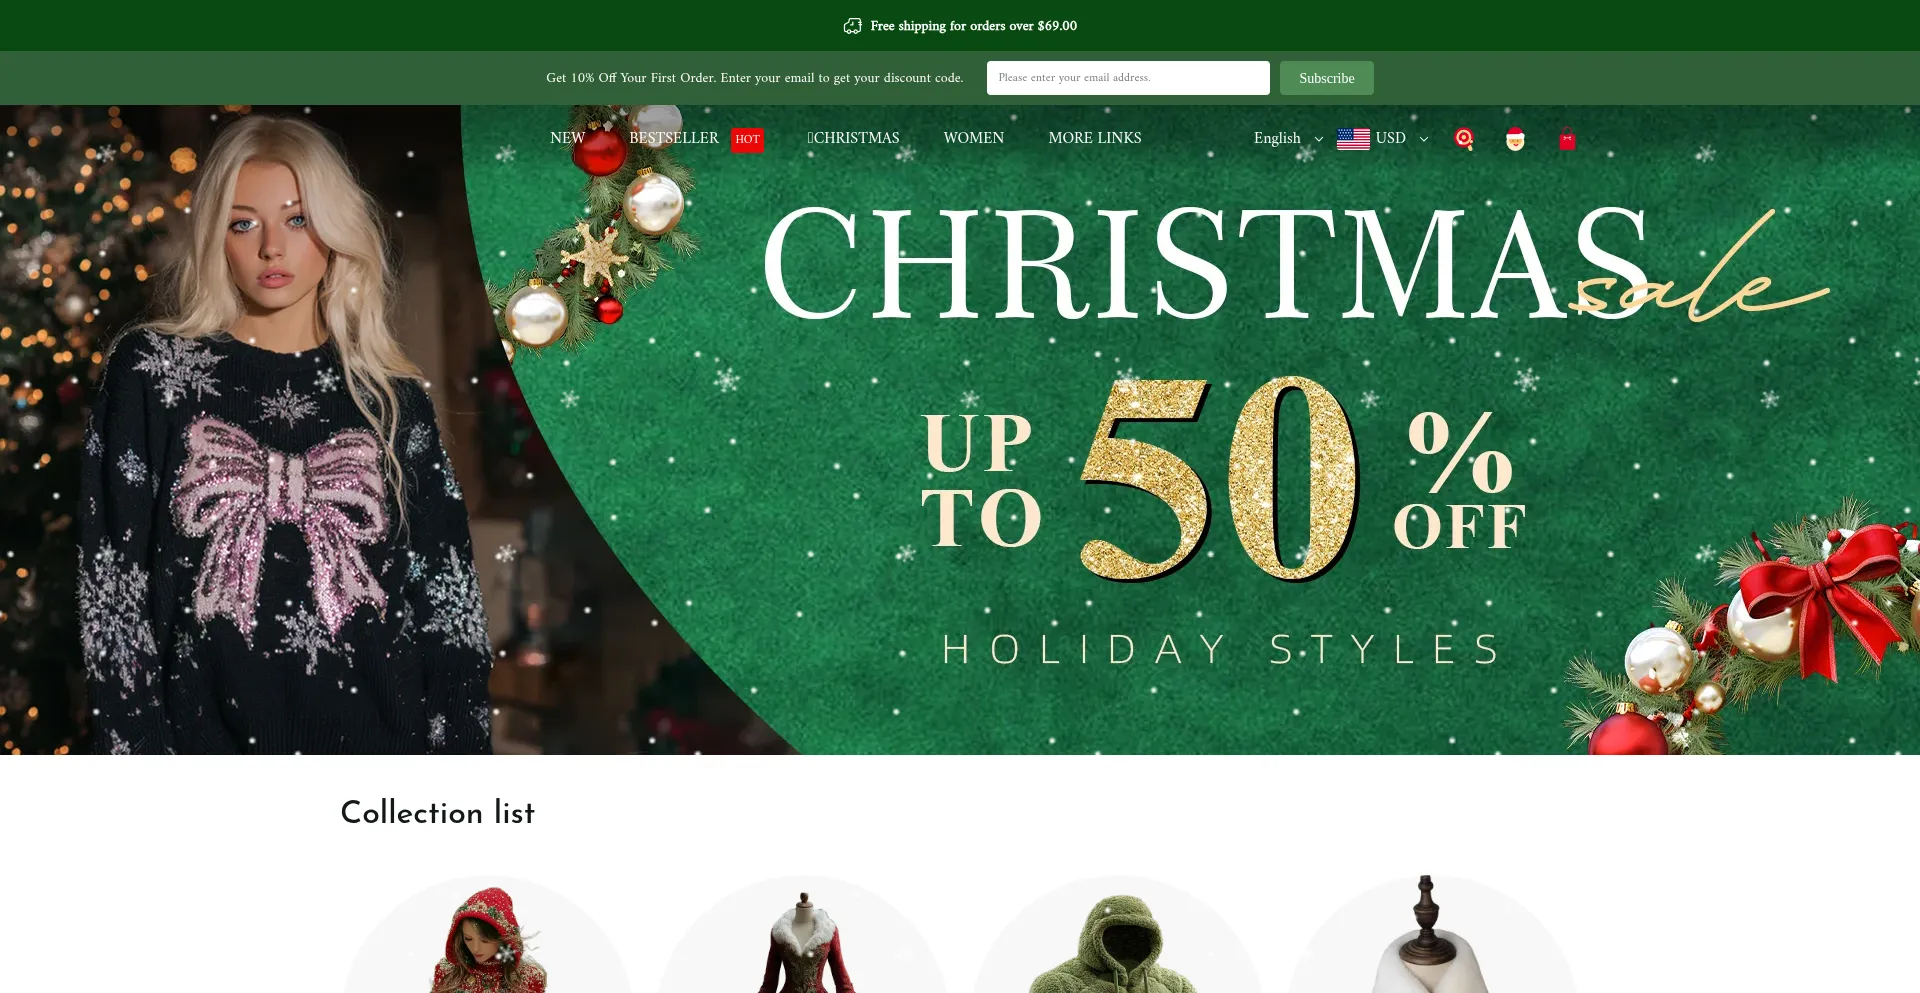Open the CHRISTMAS menu item

tap(853, 138)
